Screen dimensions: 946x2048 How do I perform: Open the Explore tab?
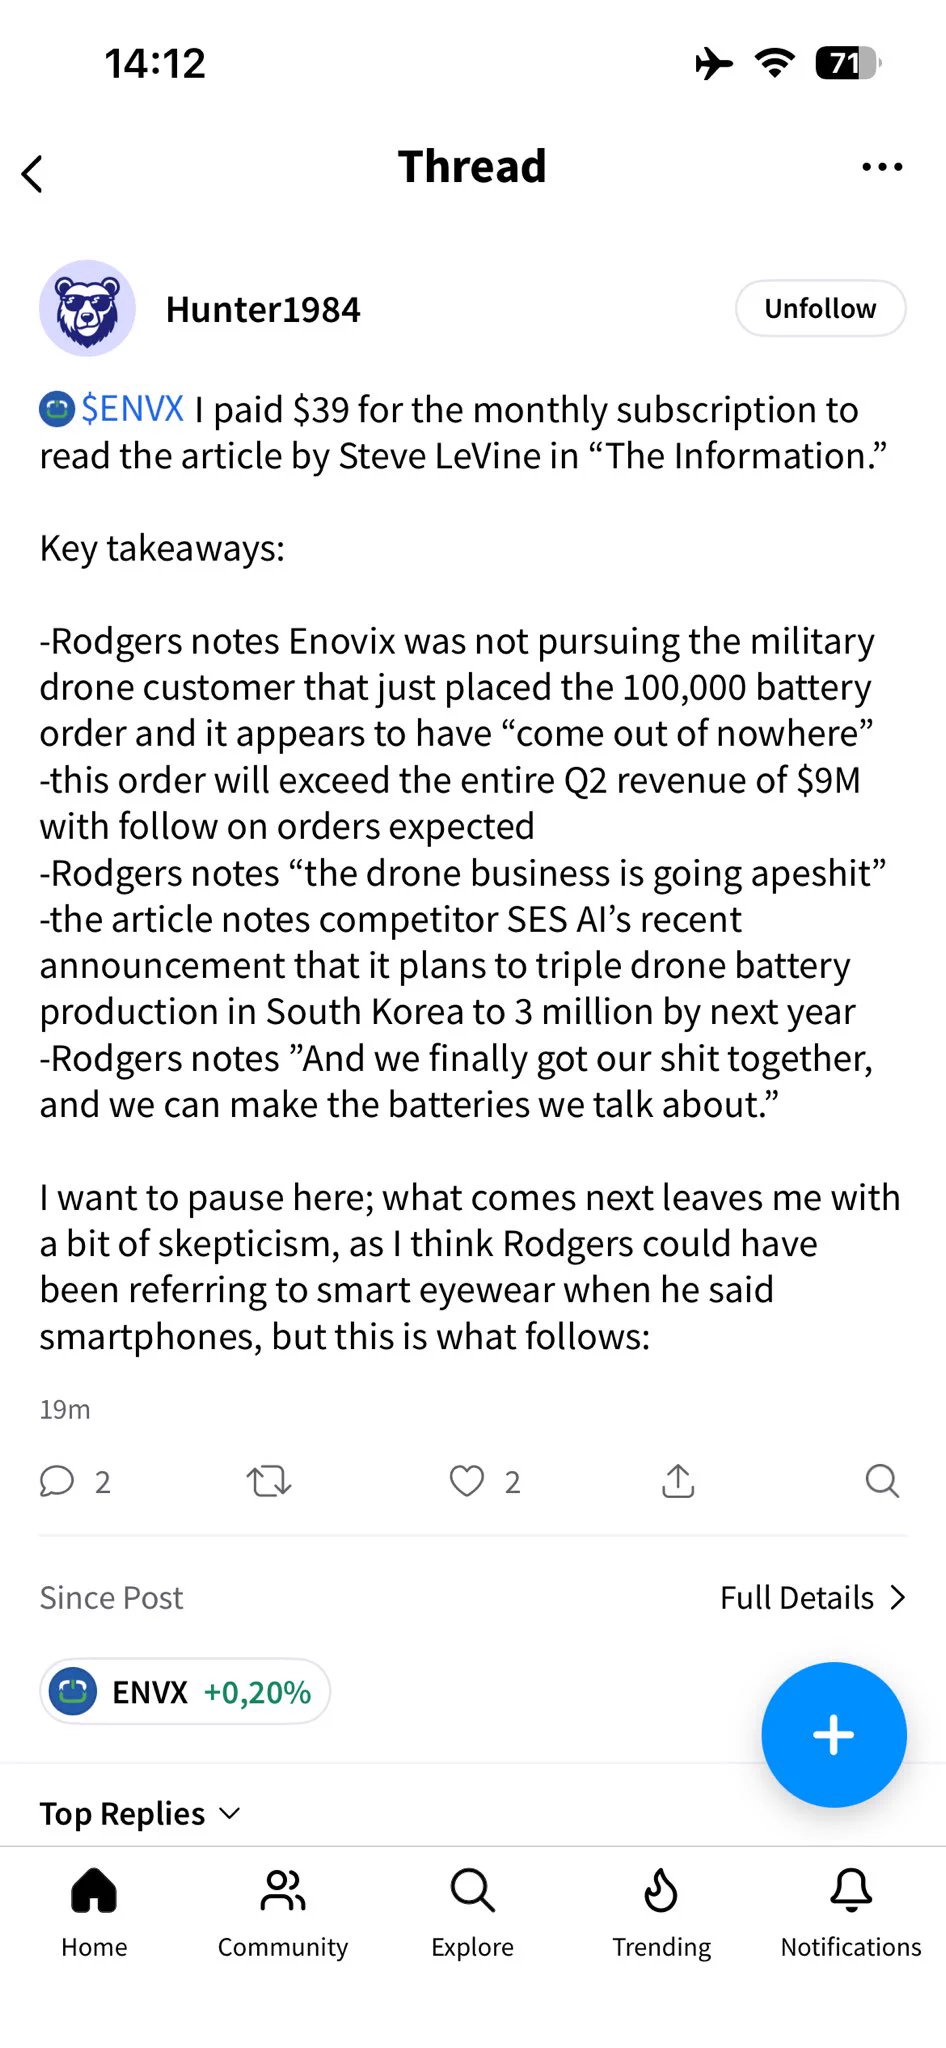coord(472,1913)
